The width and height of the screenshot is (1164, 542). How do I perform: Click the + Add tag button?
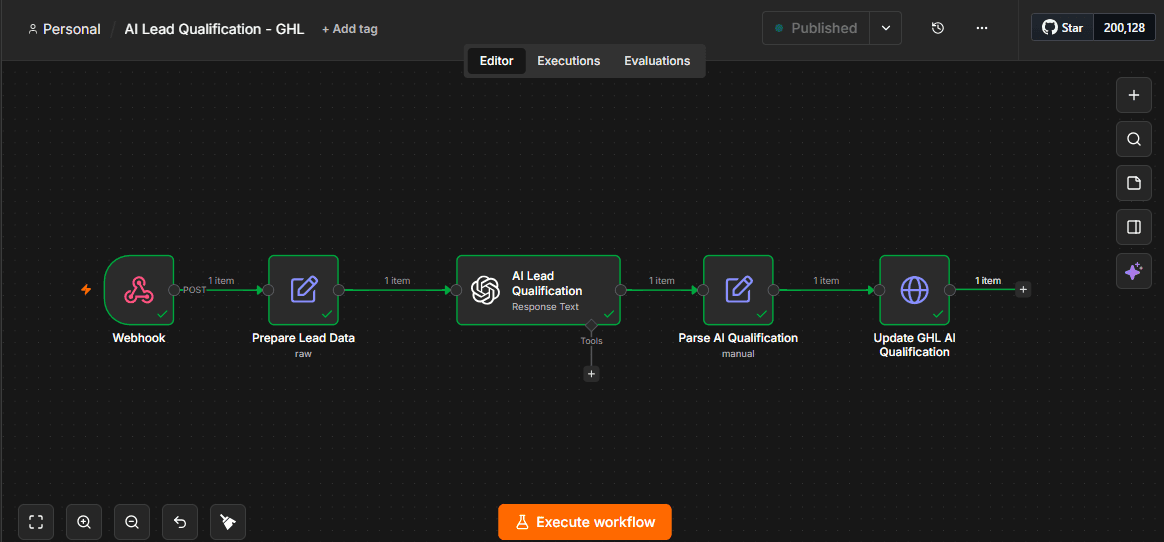click(350, 29)
